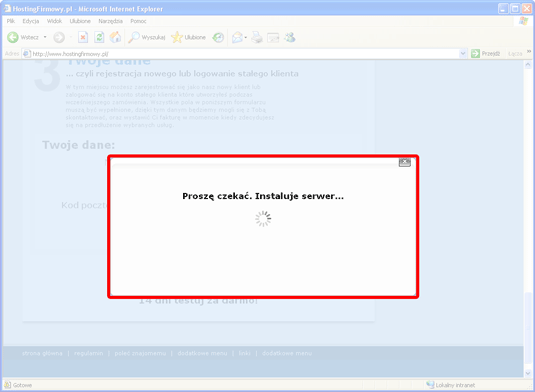The height and width of the screenshot is (392, 535).
Task: Open the Messenger people icon
Action: pos(290,37)
